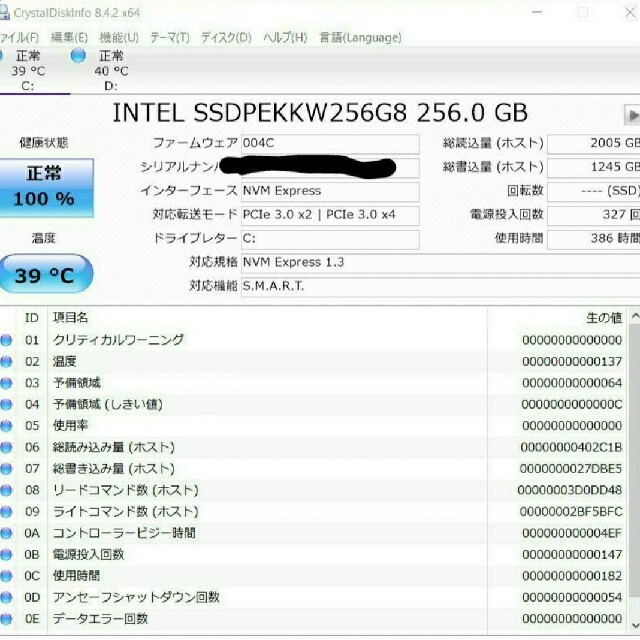Click the ID column header
This screenshot has width=640, height=640.
pos(32,318)
